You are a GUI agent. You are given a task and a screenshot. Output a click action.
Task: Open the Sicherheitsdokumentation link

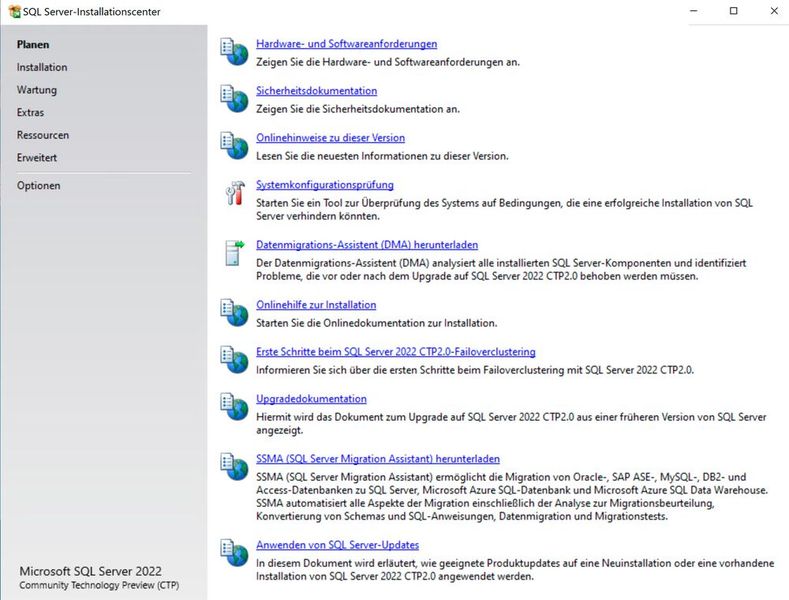(317, 91)
